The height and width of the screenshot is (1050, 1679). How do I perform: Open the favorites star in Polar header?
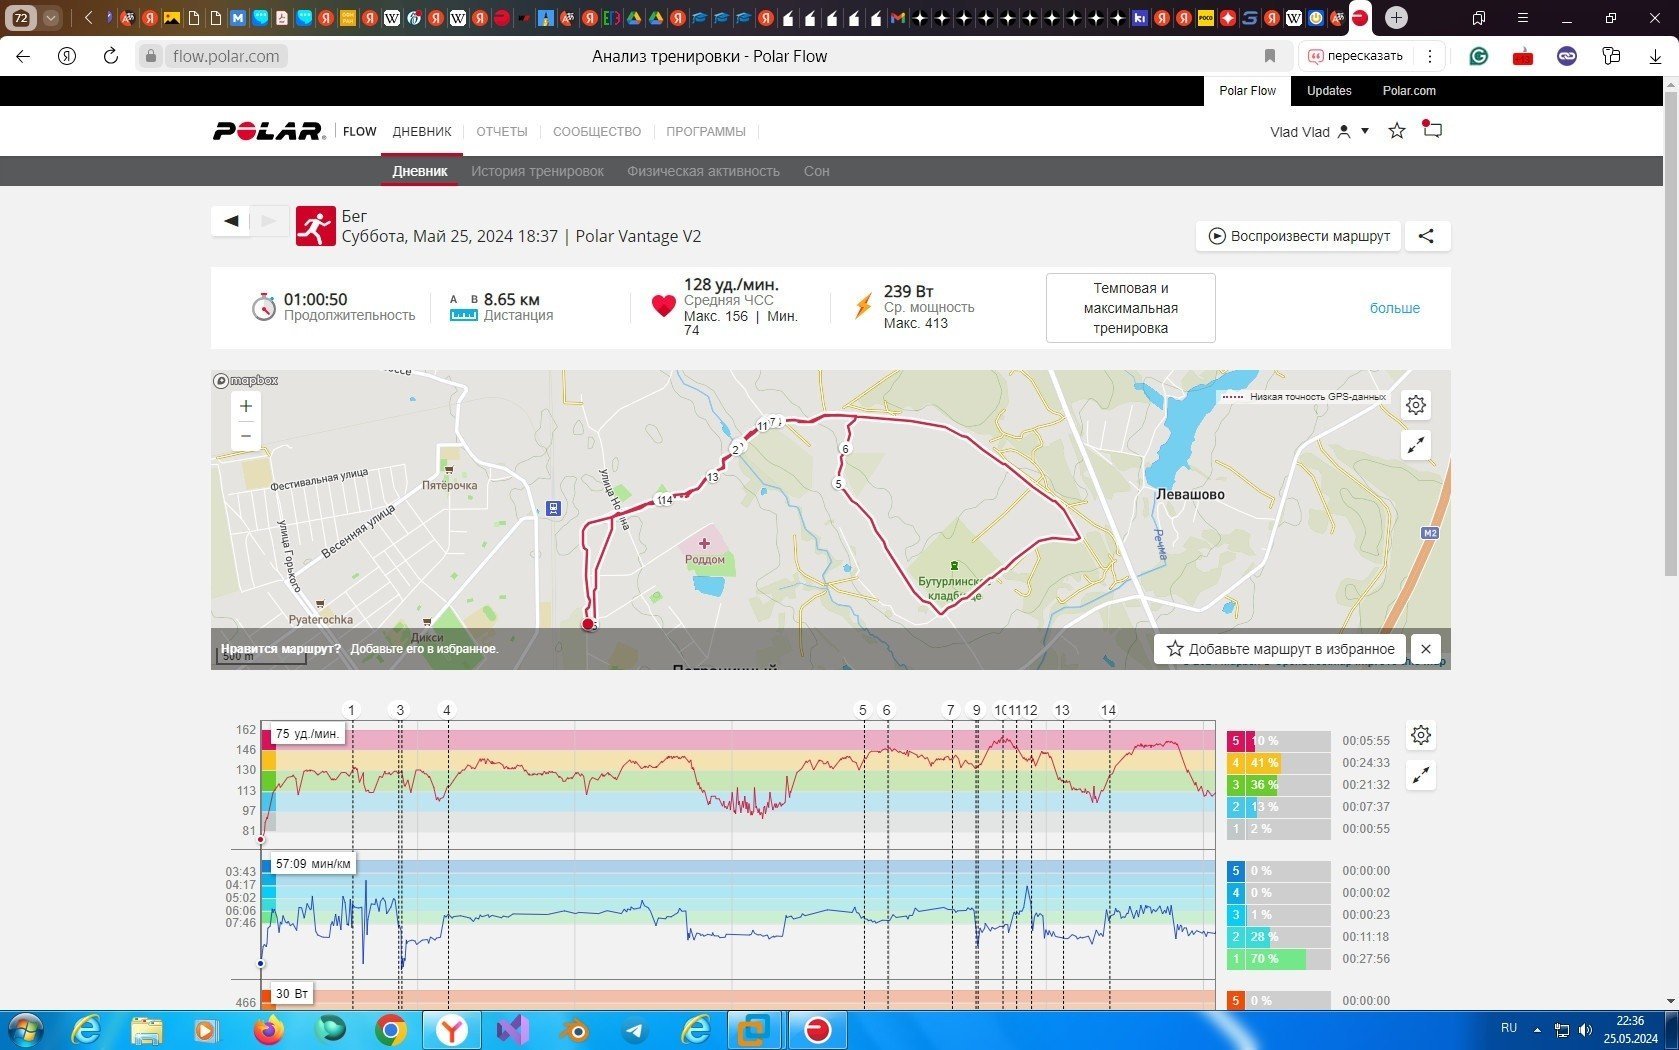(1397, 131)
